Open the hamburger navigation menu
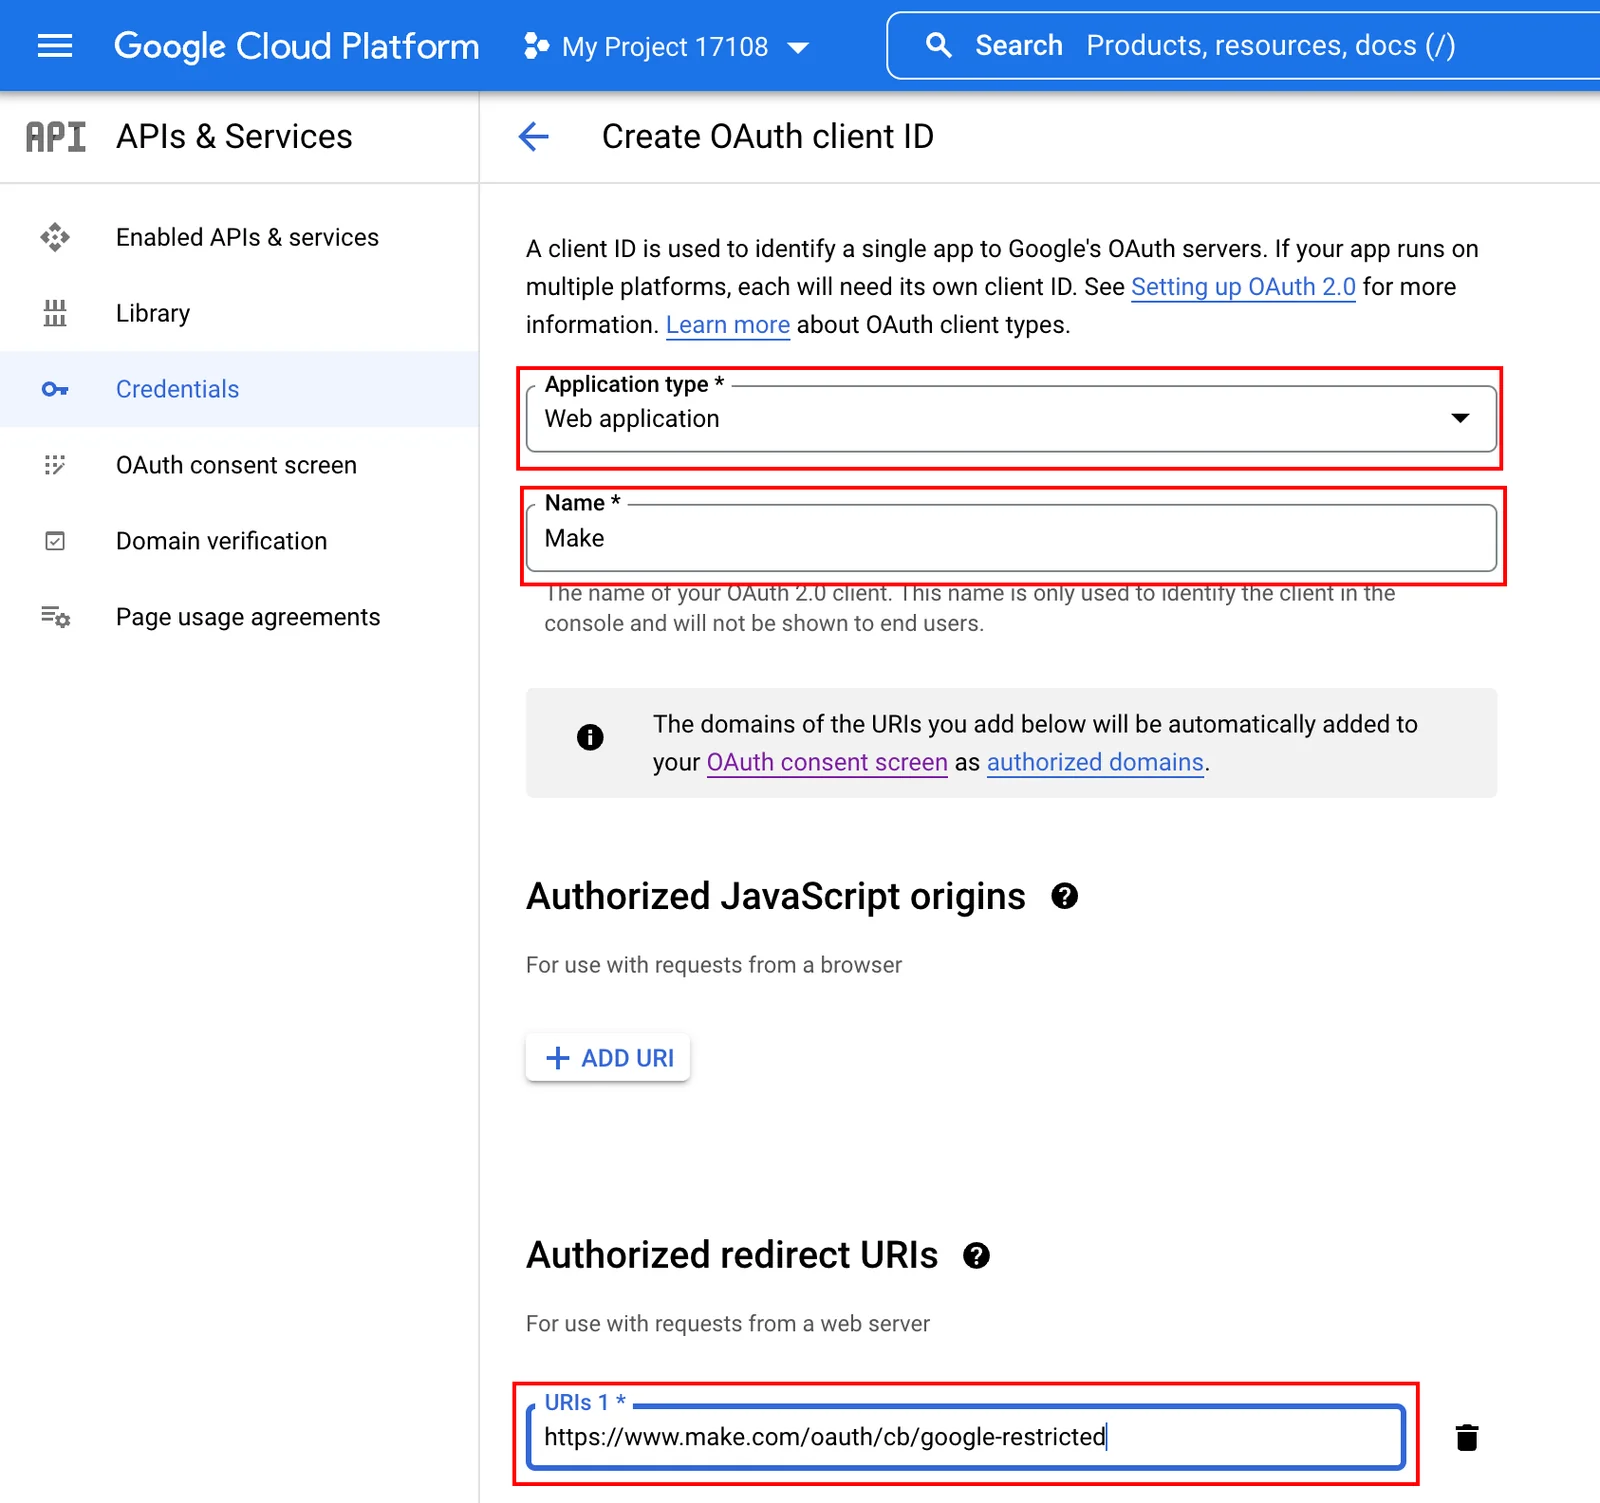The image size is (1600, 1503). [55, 46]
